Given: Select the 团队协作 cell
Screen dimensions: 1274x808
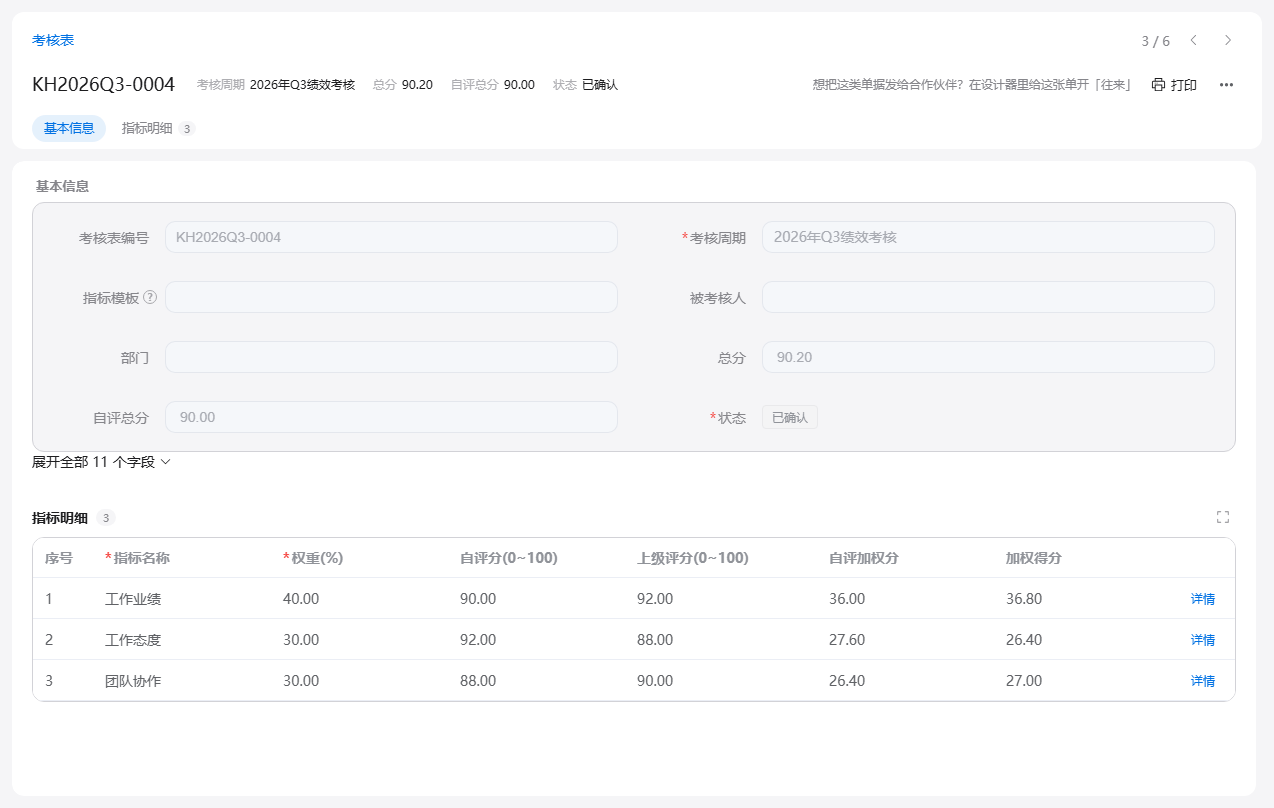Looking at the screenshot, I should tap(133, 681).
